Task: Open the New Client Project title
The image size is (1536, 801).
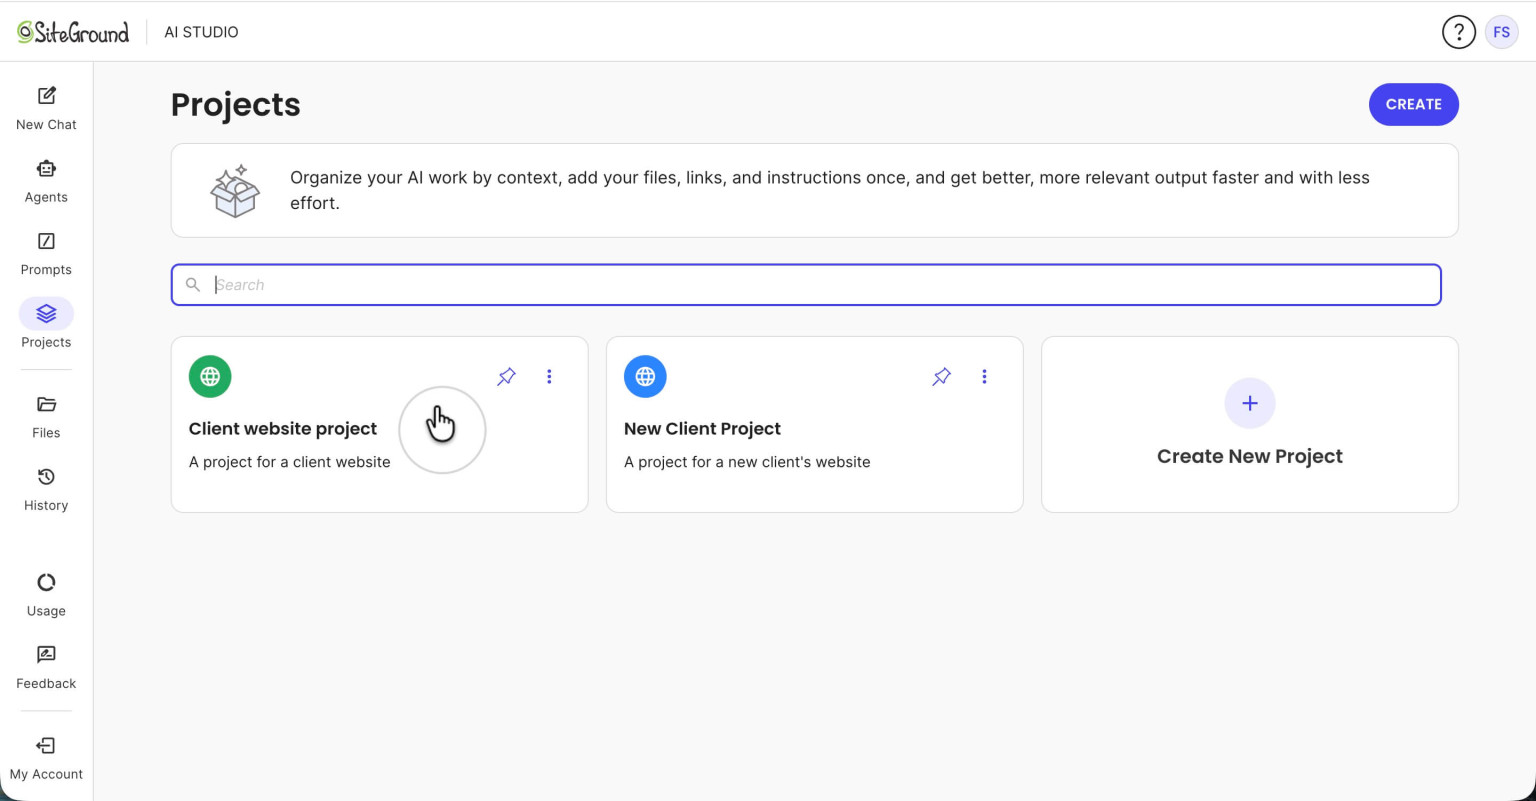Action: click(702, 429)
